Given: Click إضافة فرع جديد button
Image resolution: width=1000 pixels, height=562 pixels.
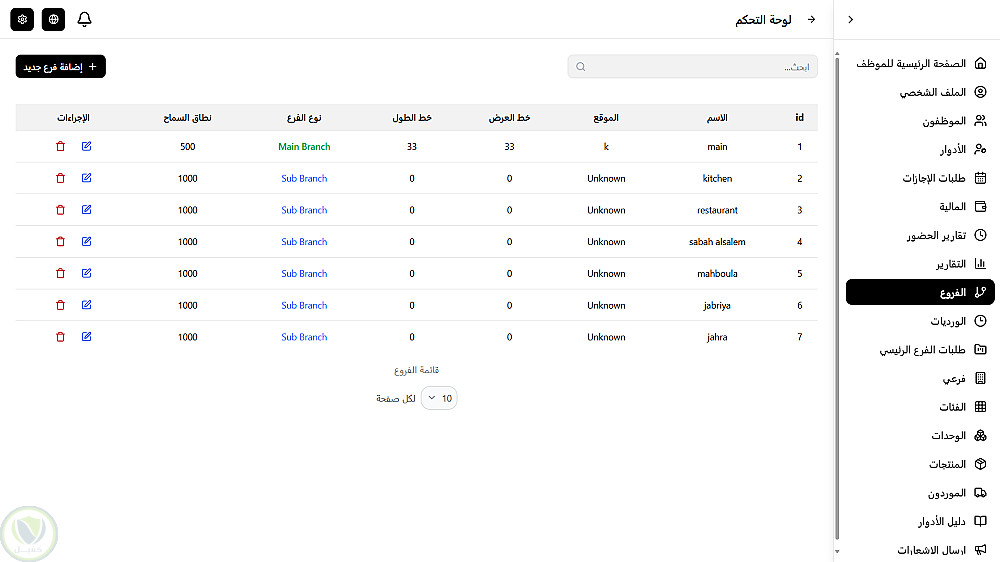Looking at the screenshot, I should 61,66.
